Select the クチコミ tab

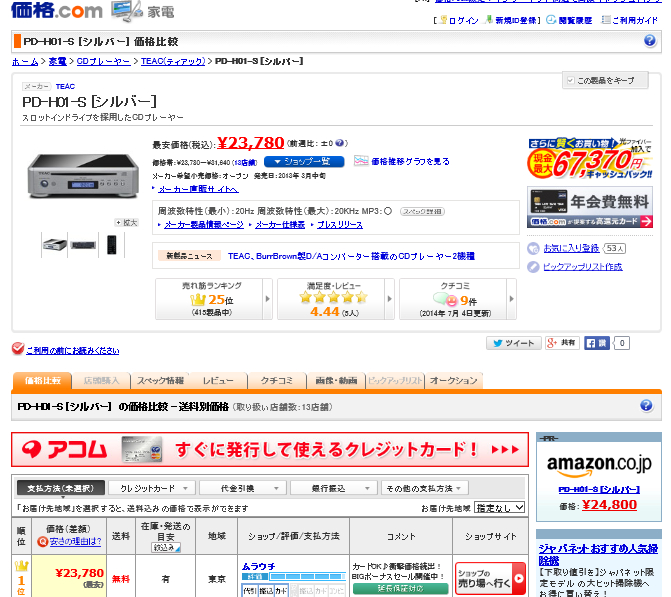click(277, 381)
